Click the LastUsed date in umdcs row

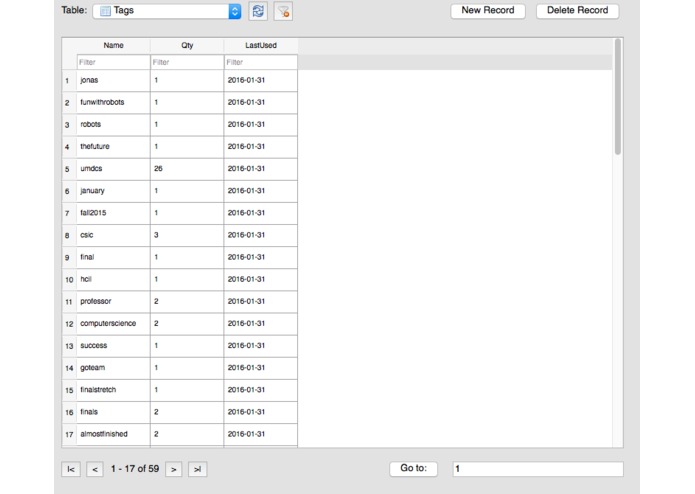261,169
